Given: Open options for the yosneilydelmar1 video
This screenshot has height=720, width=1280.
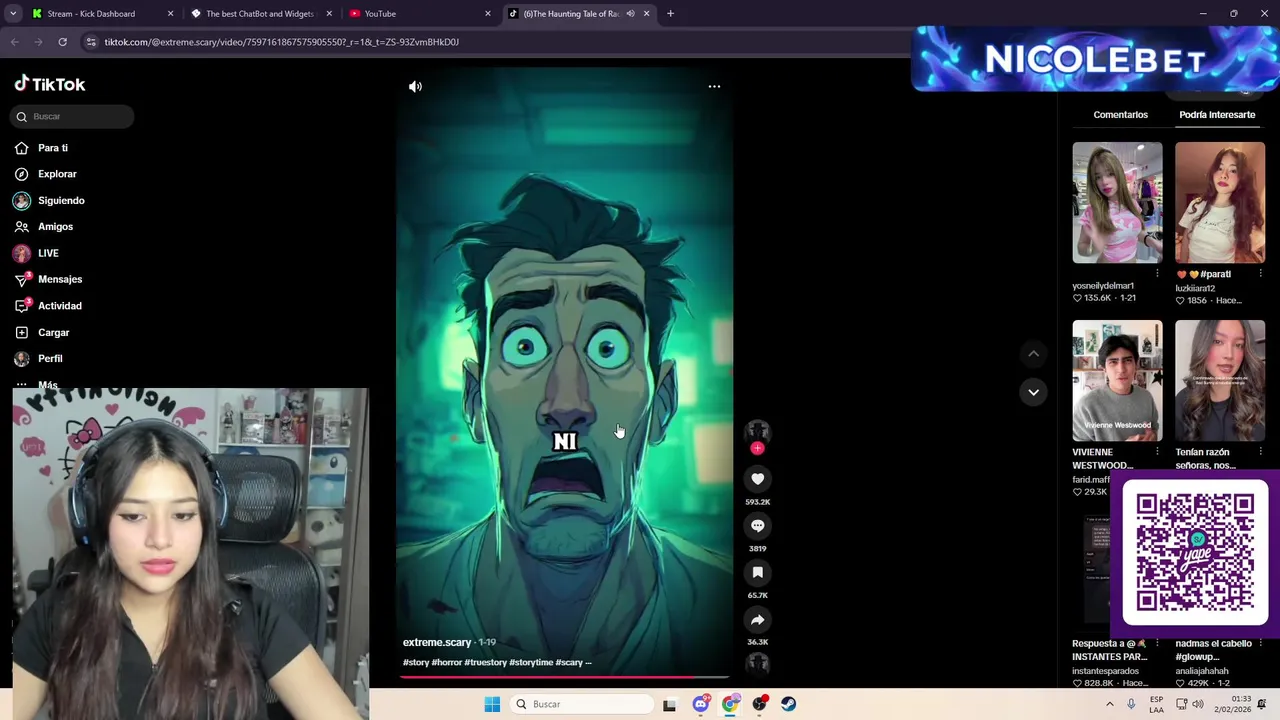Looking at the screenshot, I should click(1157, 274).
